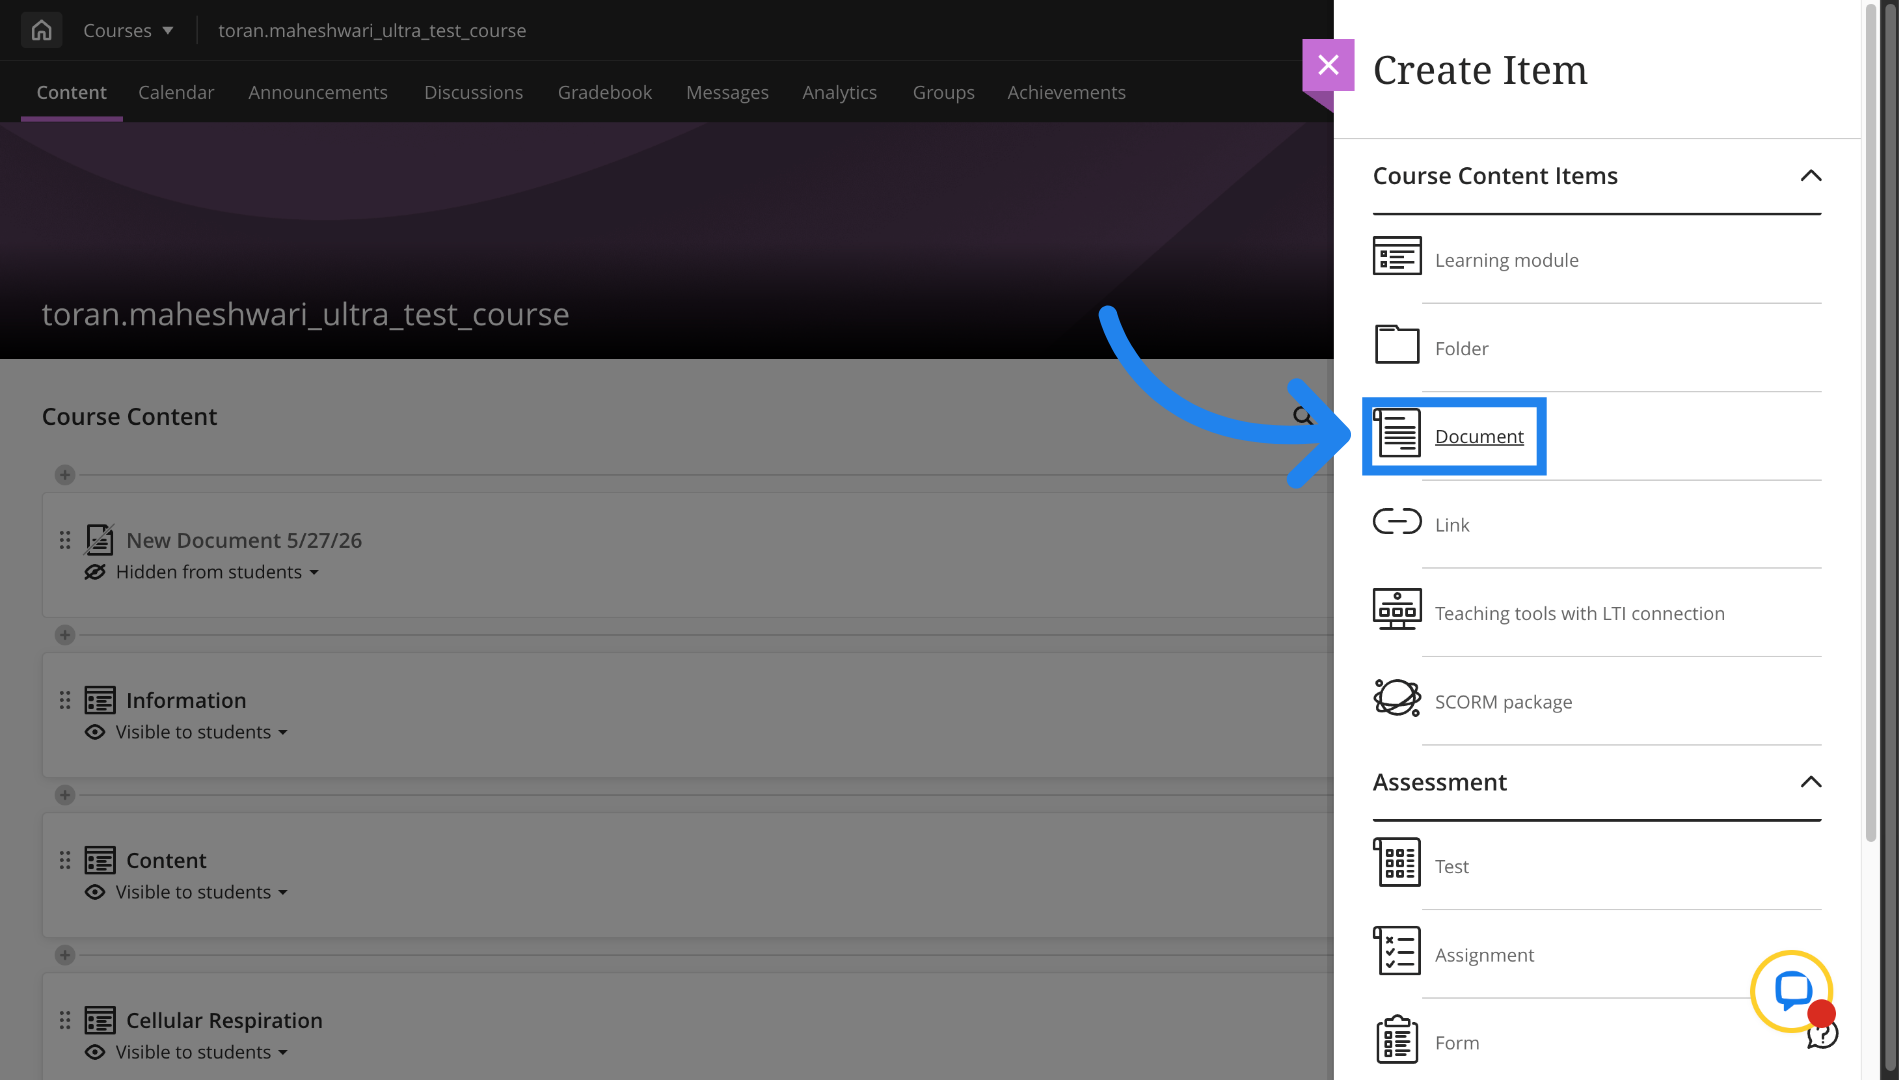This screenshot has width=1899, height=1080.
Task: Click the Content module icon
Action: point(100,860)
